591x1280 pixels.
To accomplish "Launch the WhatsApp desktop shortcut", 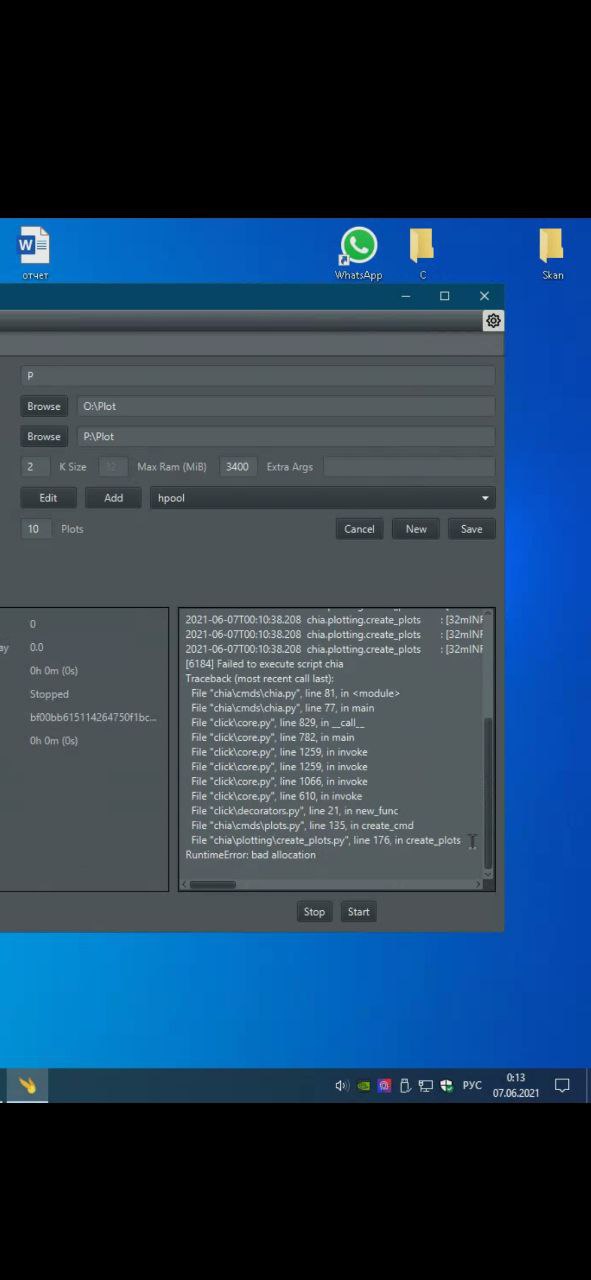I will 358,253.
